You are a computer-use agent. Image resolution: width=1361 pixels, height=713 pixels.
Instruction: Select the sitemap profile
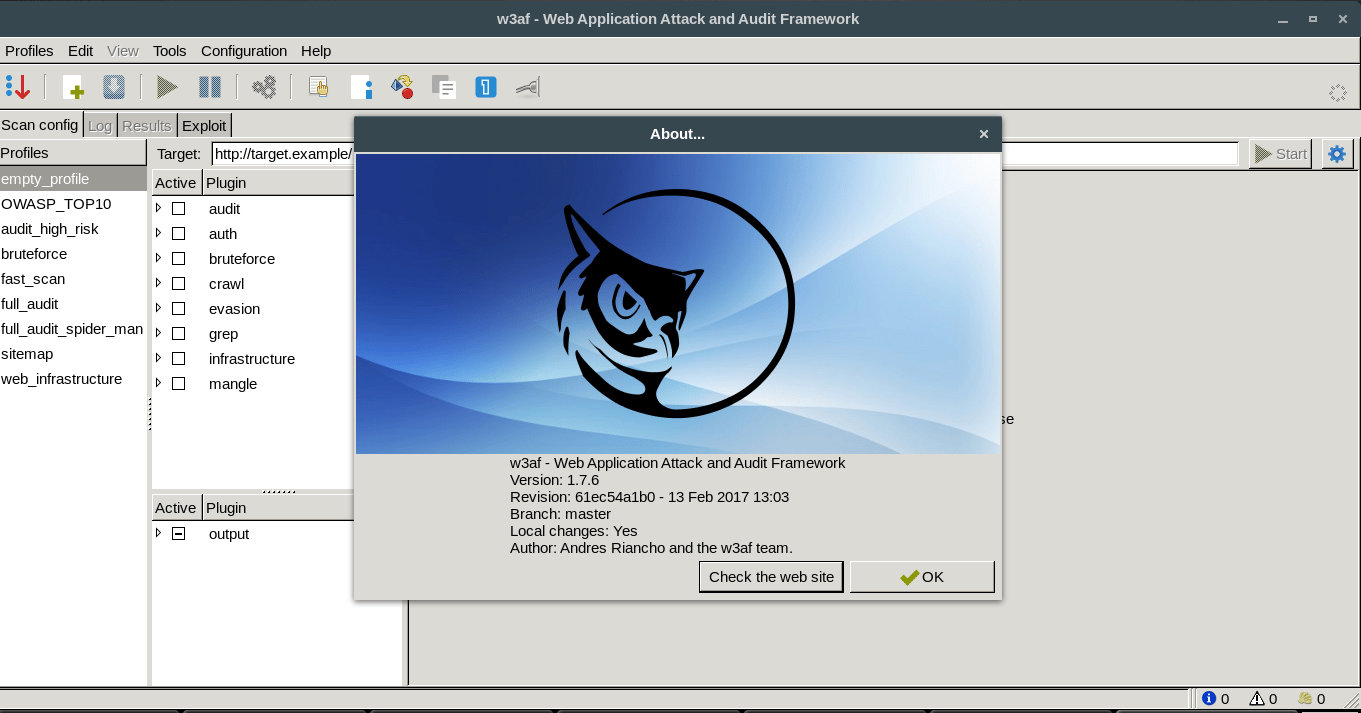pyautogui.click(x=73, y=354)
